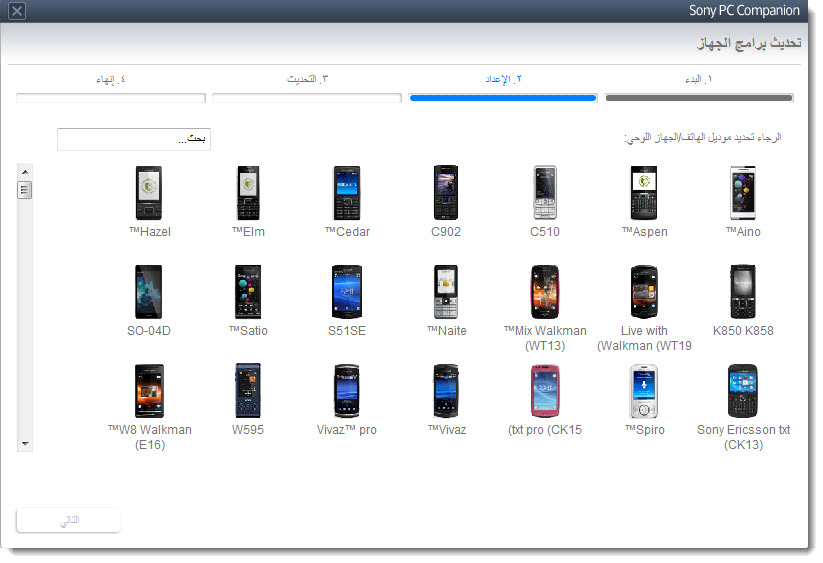Screen dimensions: 823x563
Task: Select the Sony Ericsson txt CK13 image
Action: tap(743, 391)
